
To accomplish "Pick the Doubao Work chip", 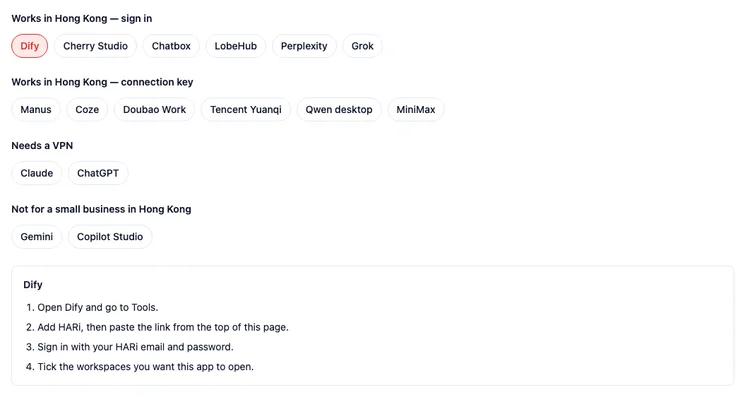I will (x=154, y=110).
